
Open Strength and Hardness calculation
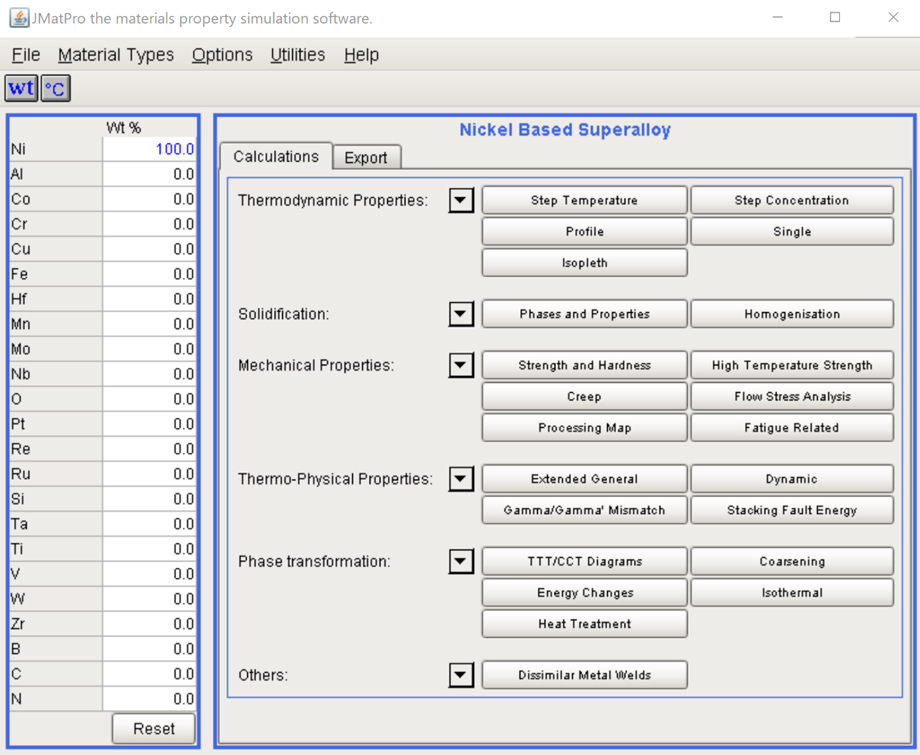pos(584,365)
